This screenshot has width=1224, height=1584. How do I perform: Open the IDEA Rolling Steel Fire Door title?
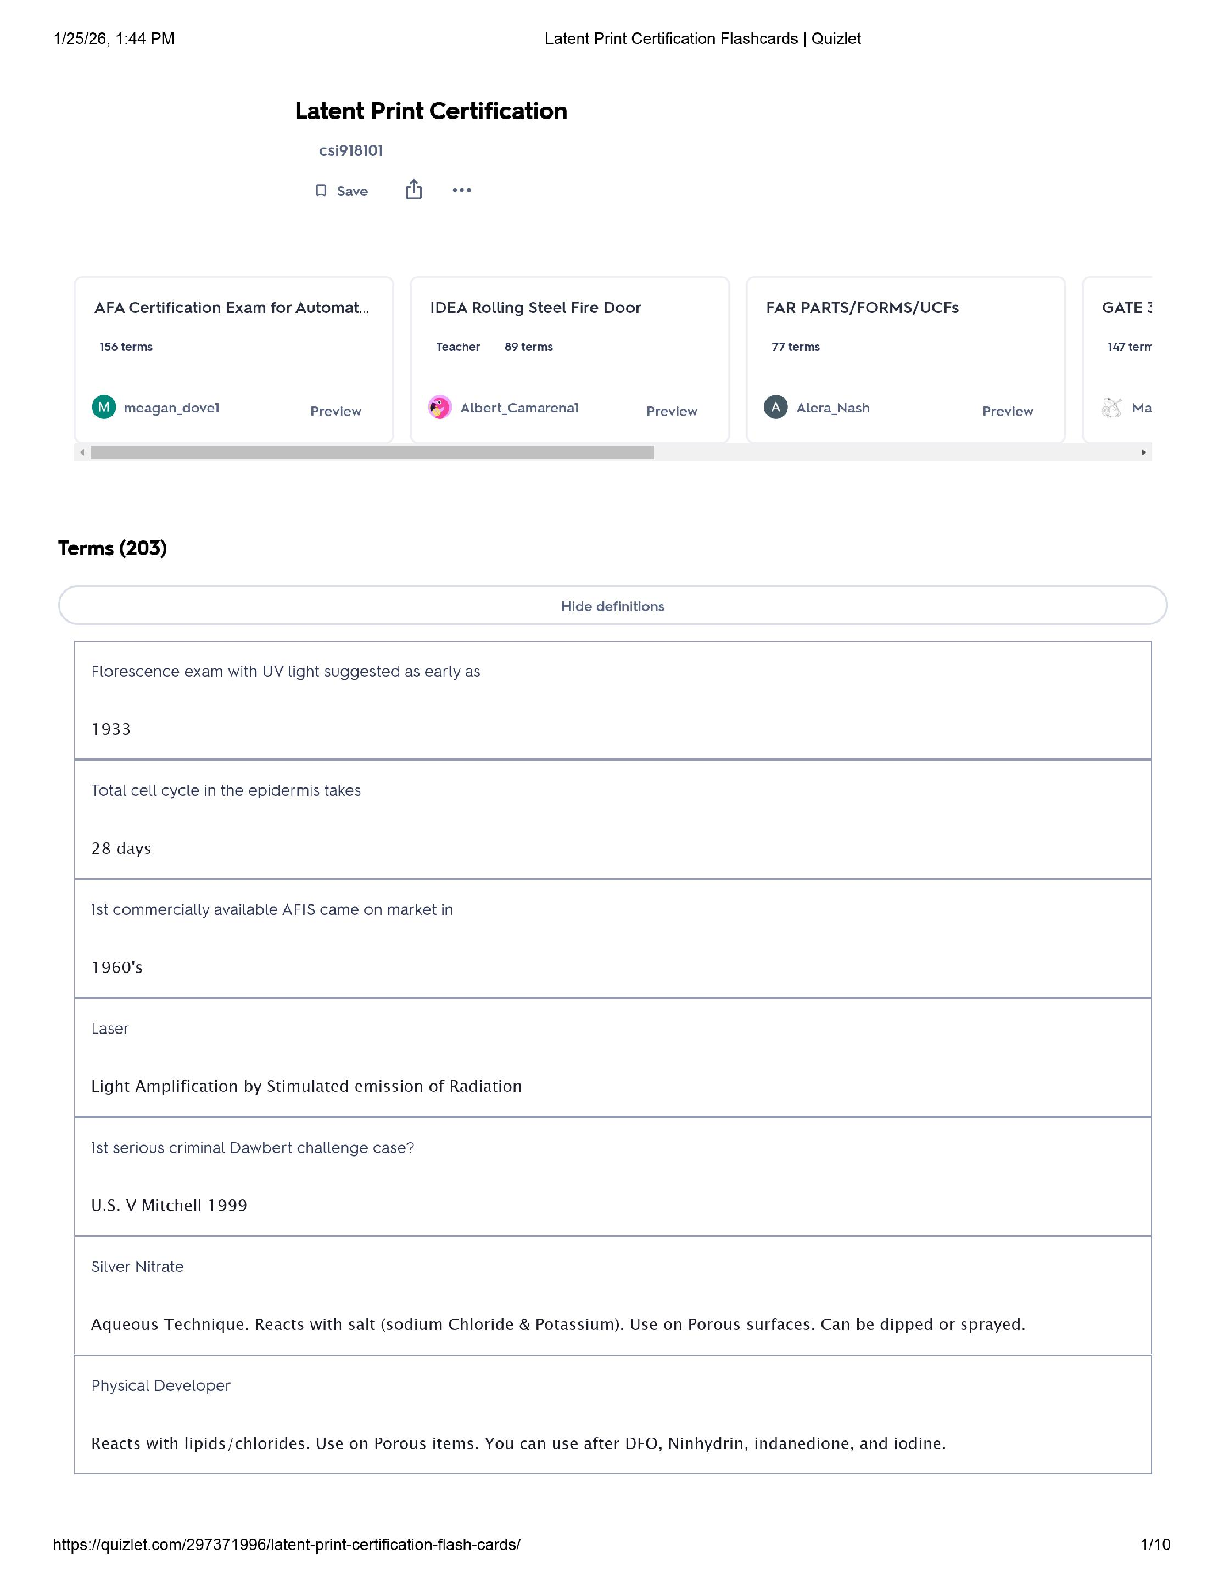(x=535, y=308)
